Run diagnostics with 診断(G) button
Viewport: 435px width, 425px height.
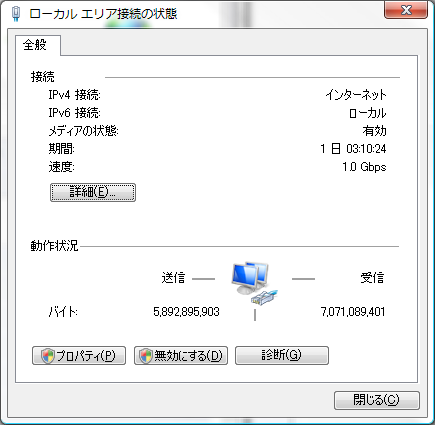(282, 355)
